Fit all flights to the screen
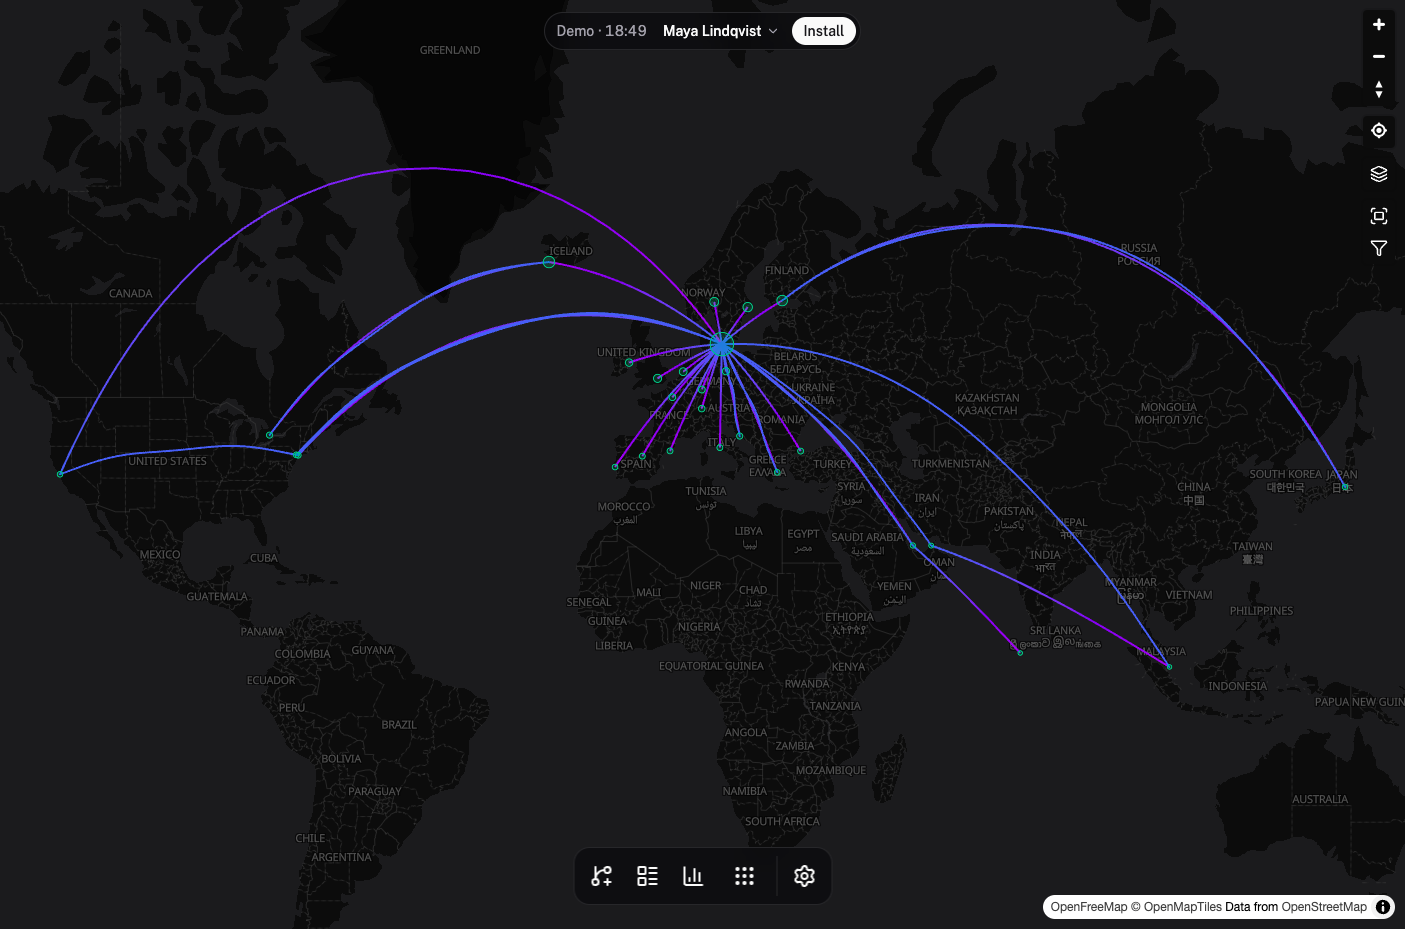The height and width of the screenshot is (929, 1405). (x=1379, y=216)
